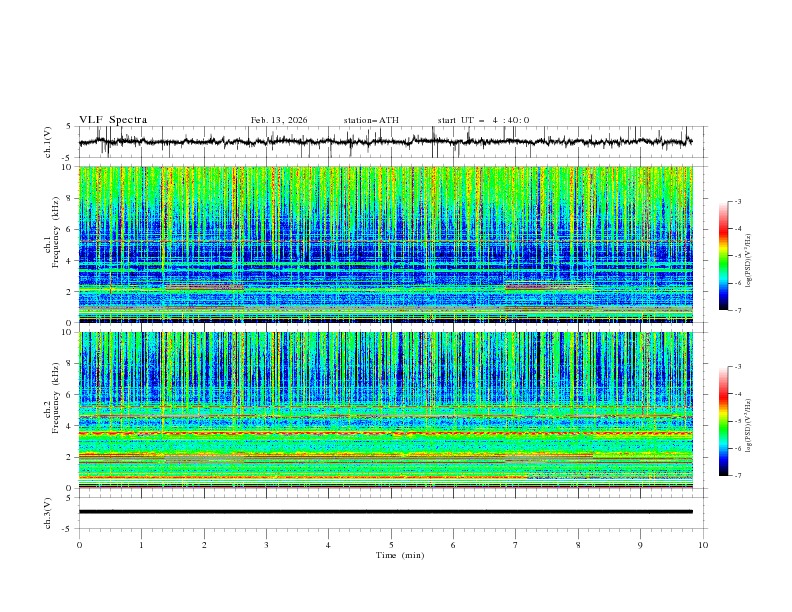Click the ch.1 PSD color bar

click(724, 256)
